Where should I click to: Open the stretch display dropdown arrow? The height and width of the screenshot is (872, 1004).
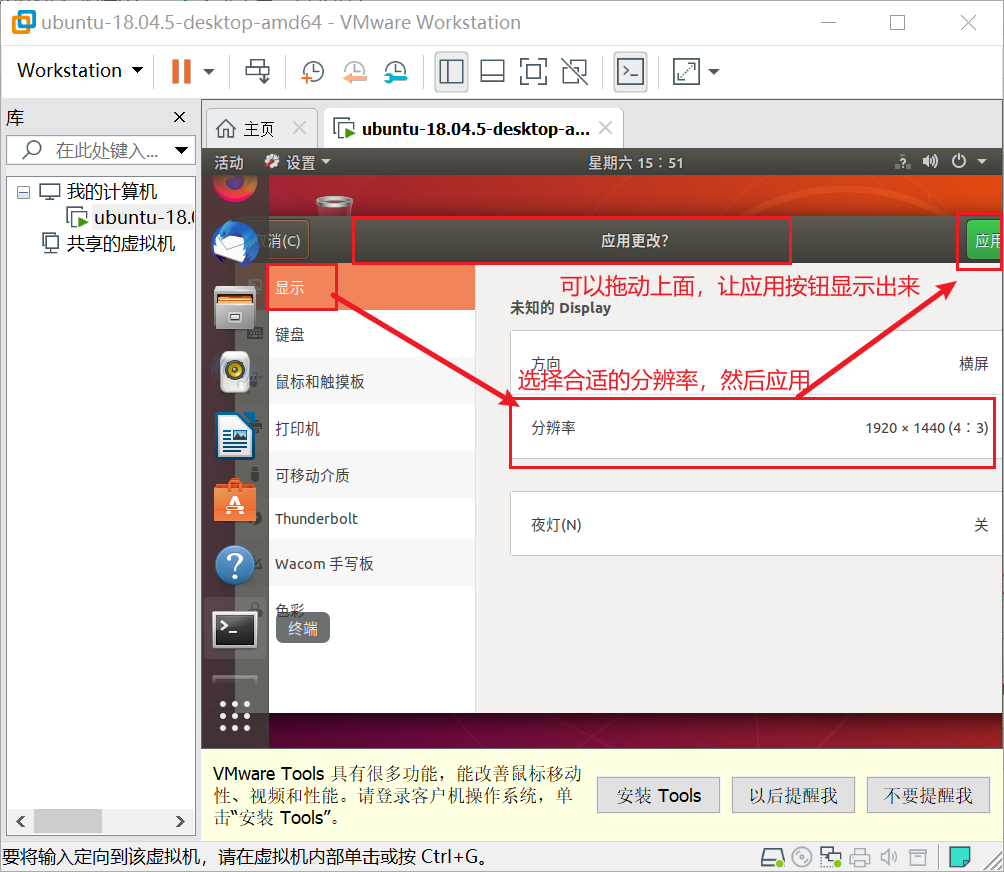click(x=714, y=72)
